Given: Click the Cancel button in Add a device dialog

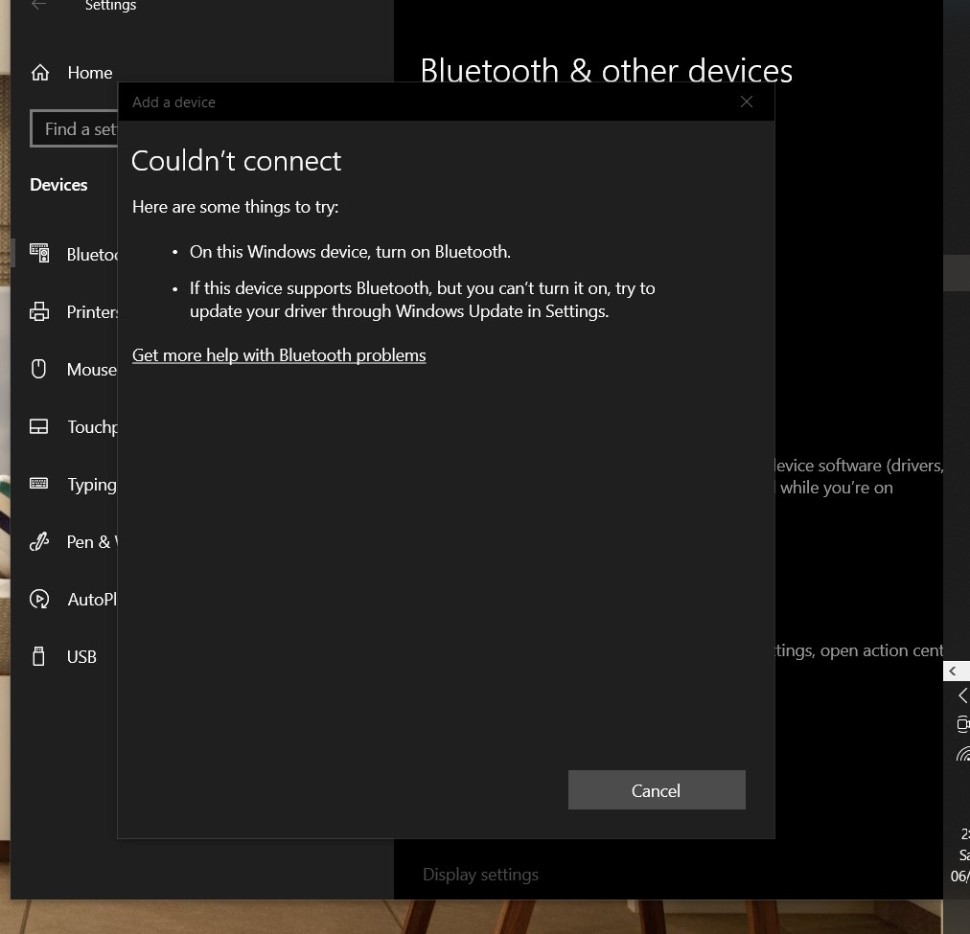Looking at the screenshot, I should coord(656,790).
